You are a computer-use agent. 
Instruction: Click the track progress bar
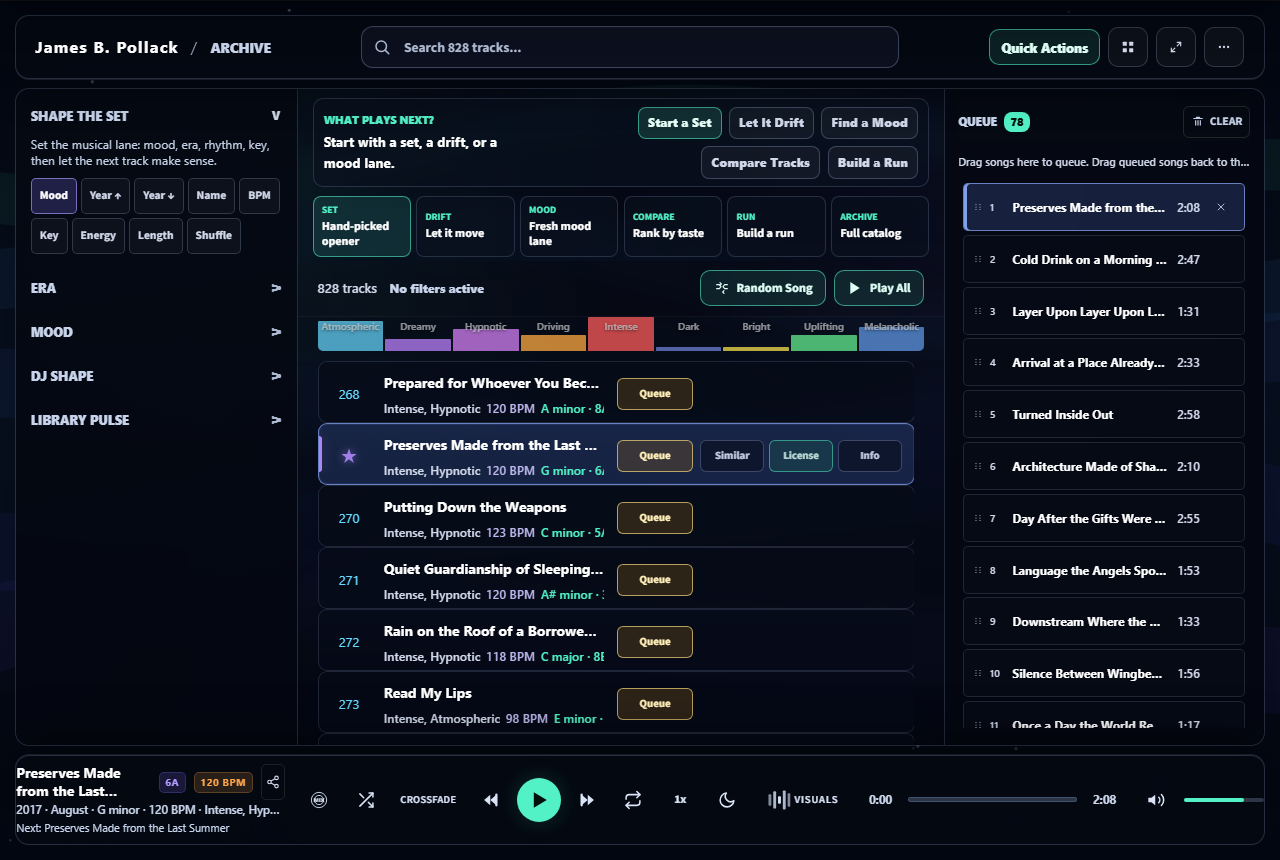pos(992,800)
